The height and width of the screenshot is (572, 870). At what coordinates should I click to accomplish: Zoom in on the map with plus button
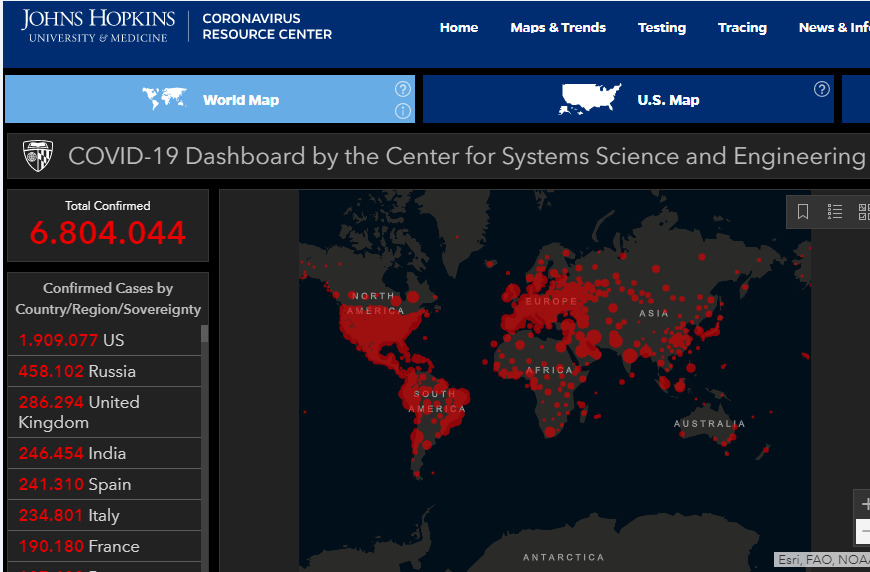point(863,504)
